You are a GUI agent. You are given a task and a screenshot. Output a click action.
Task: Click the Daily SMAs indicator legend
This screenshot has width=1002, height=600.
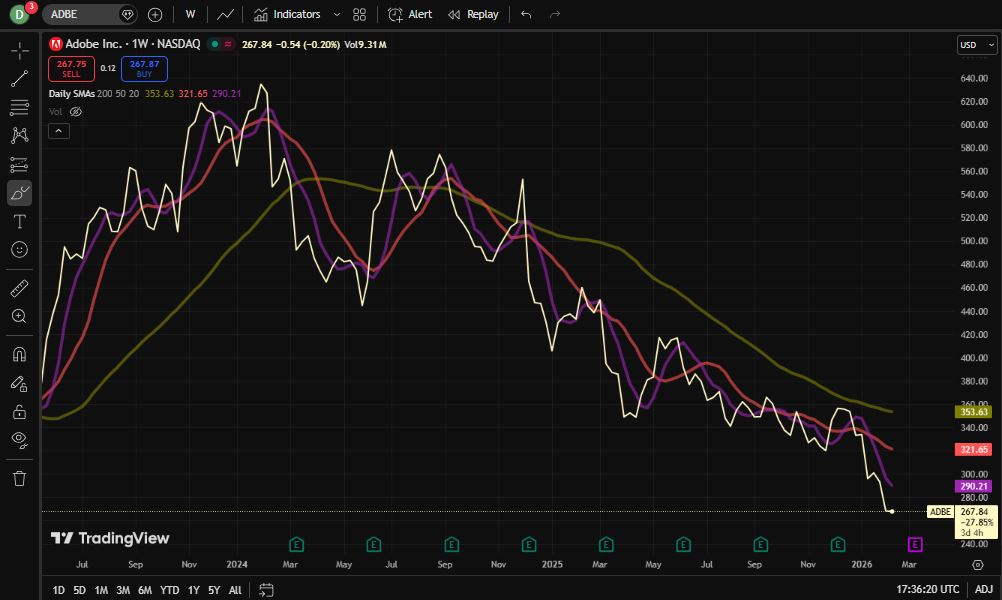click(72, 93)
